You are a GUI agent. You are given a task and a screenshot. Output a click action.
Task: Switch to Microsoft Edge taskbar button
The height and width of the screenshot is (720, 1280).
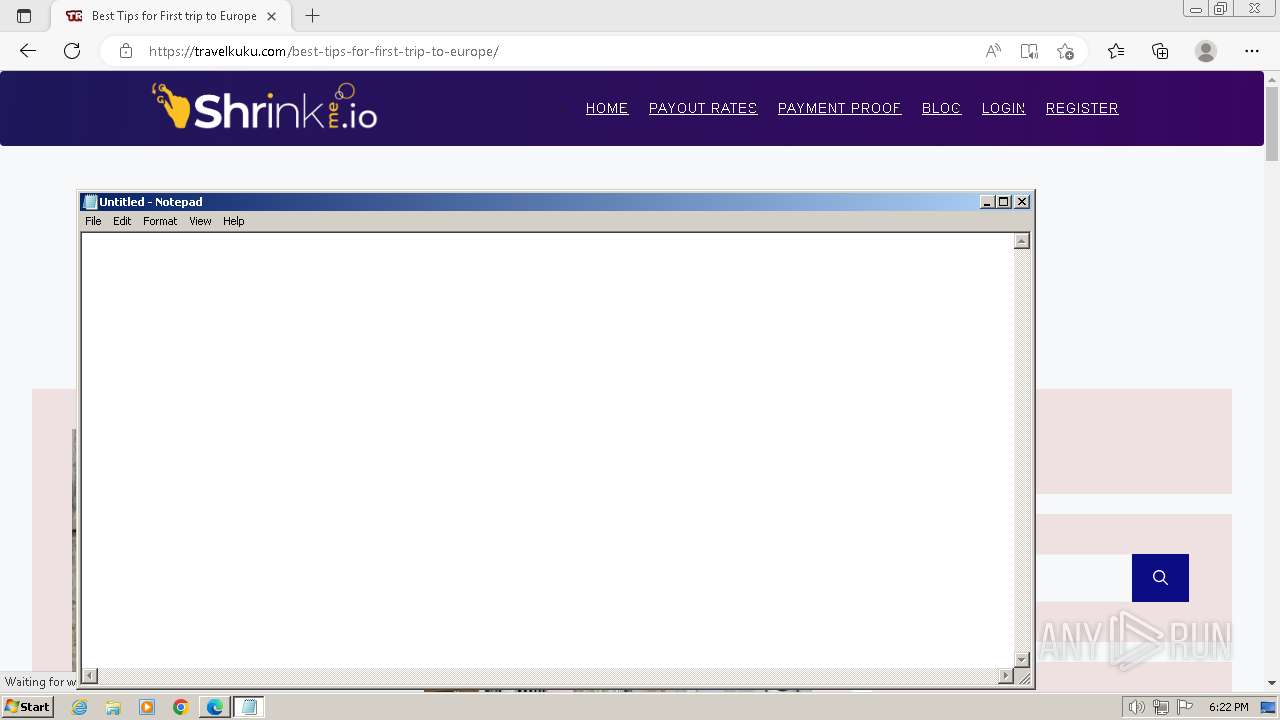point(215,707)
